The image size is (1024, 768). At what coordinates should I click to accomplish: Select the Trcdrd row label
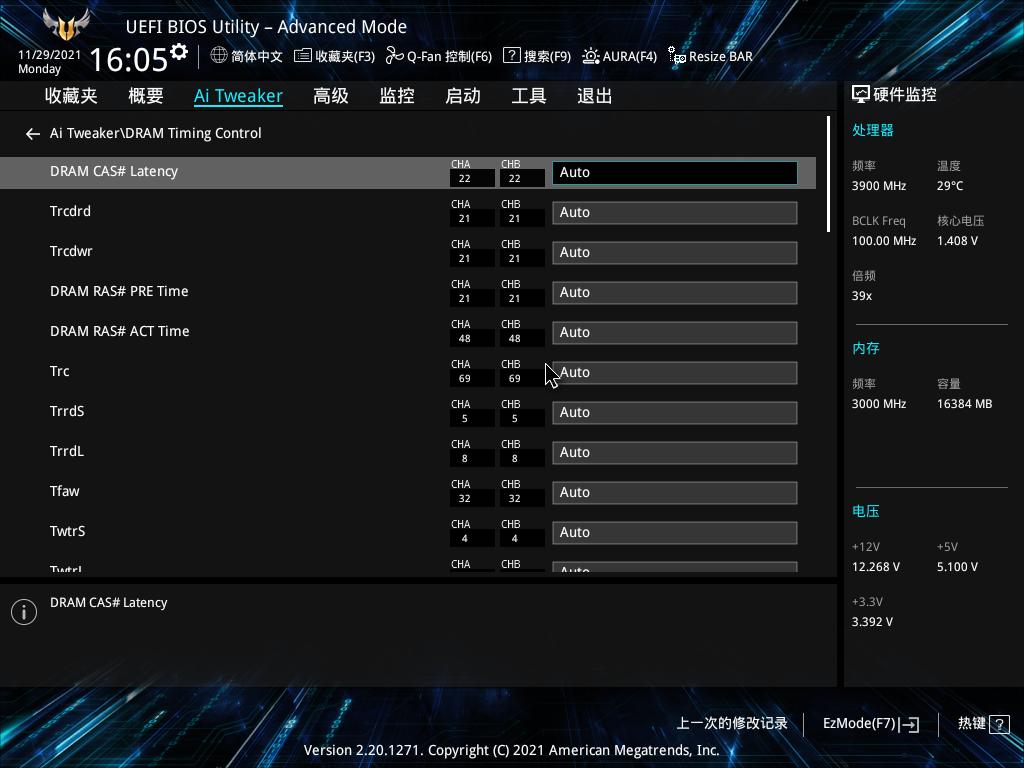pyautogui.click(x=71, y=212)
